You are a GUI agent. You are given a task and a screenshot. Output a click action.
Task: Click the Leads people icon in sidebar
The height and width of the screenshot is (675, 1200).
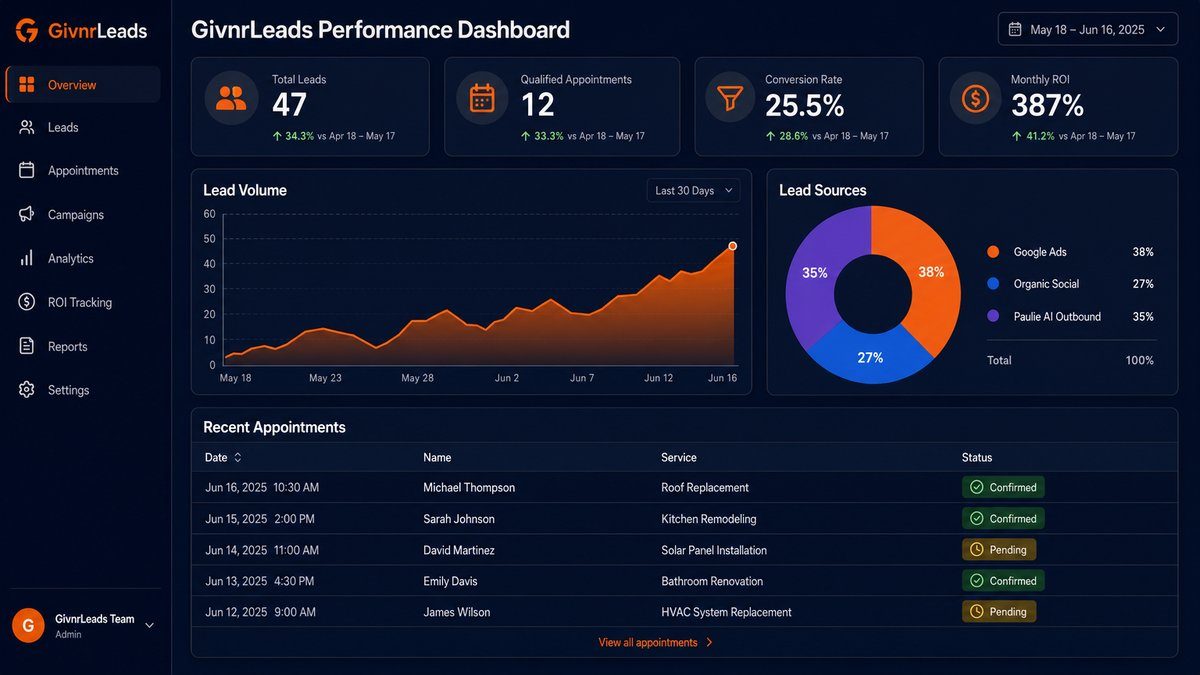[27, 127]
